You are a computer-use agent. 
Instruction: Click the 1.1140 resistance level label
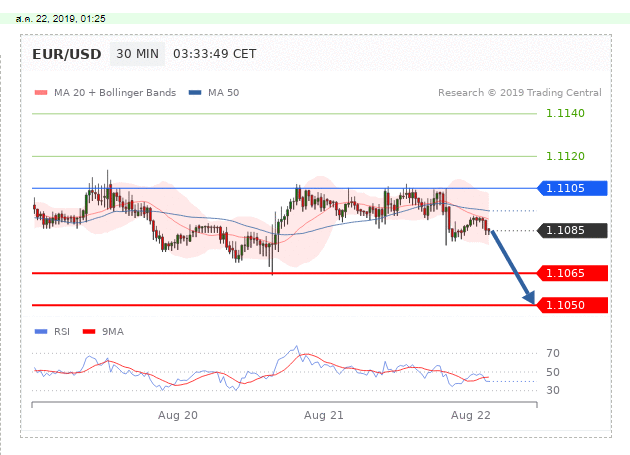pos(565,113)
